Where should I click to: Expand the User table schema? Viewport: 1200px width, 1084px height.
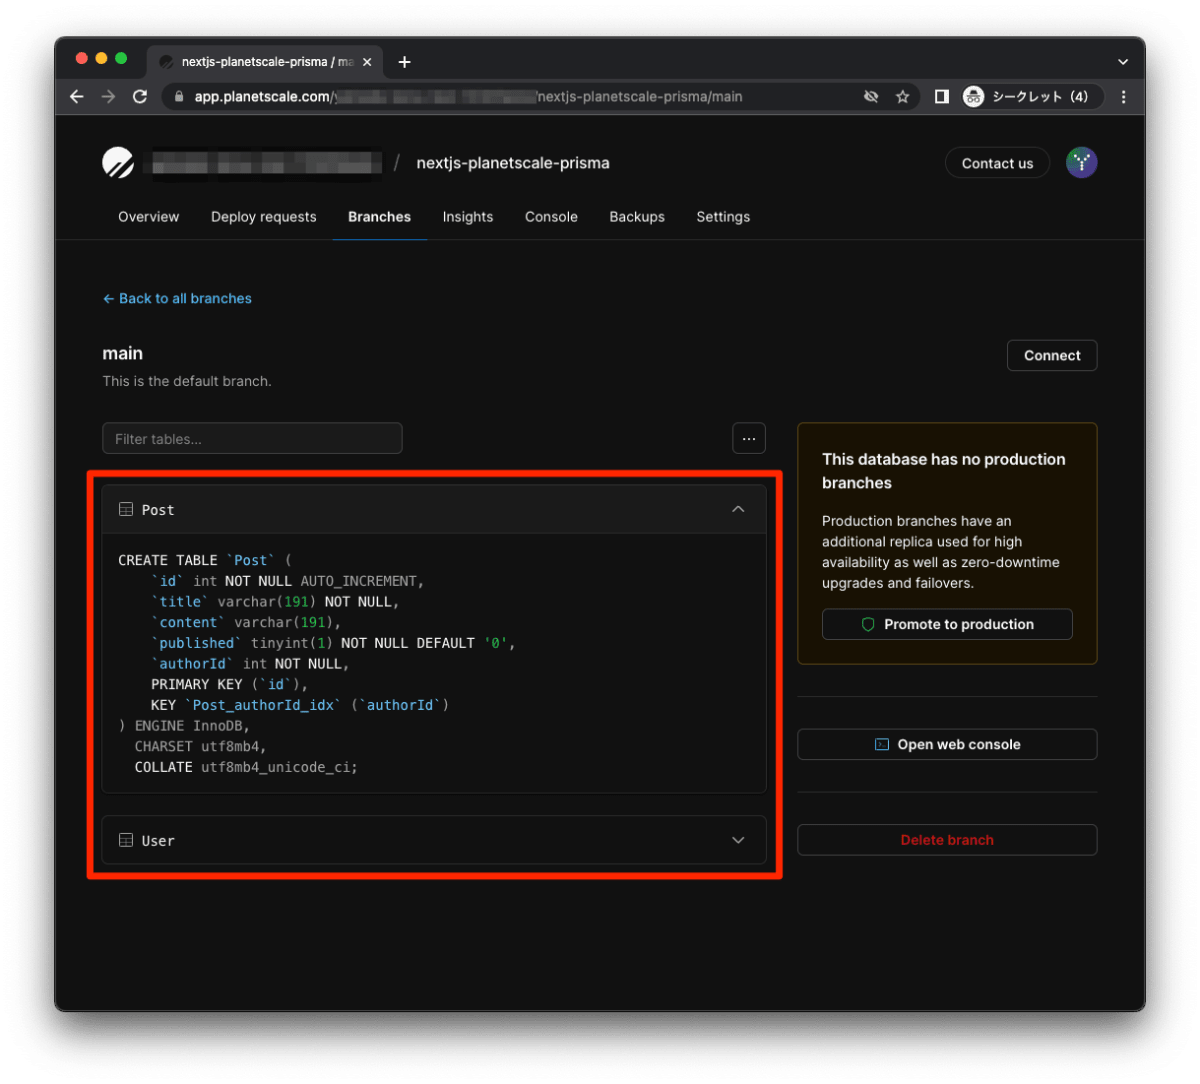tap(738, 840)
